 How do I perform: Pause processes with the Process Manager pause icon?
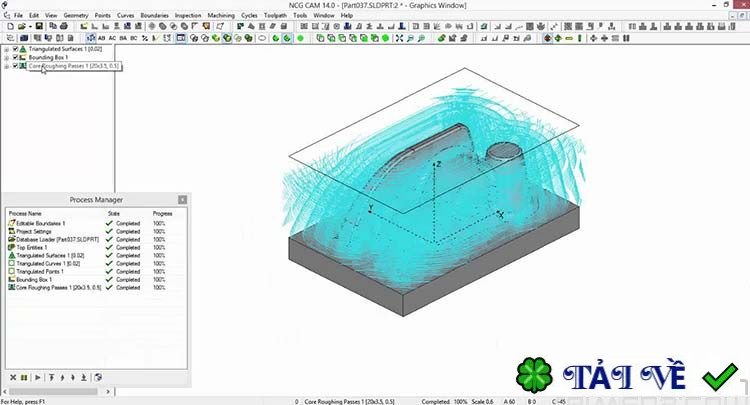[23, 377]
